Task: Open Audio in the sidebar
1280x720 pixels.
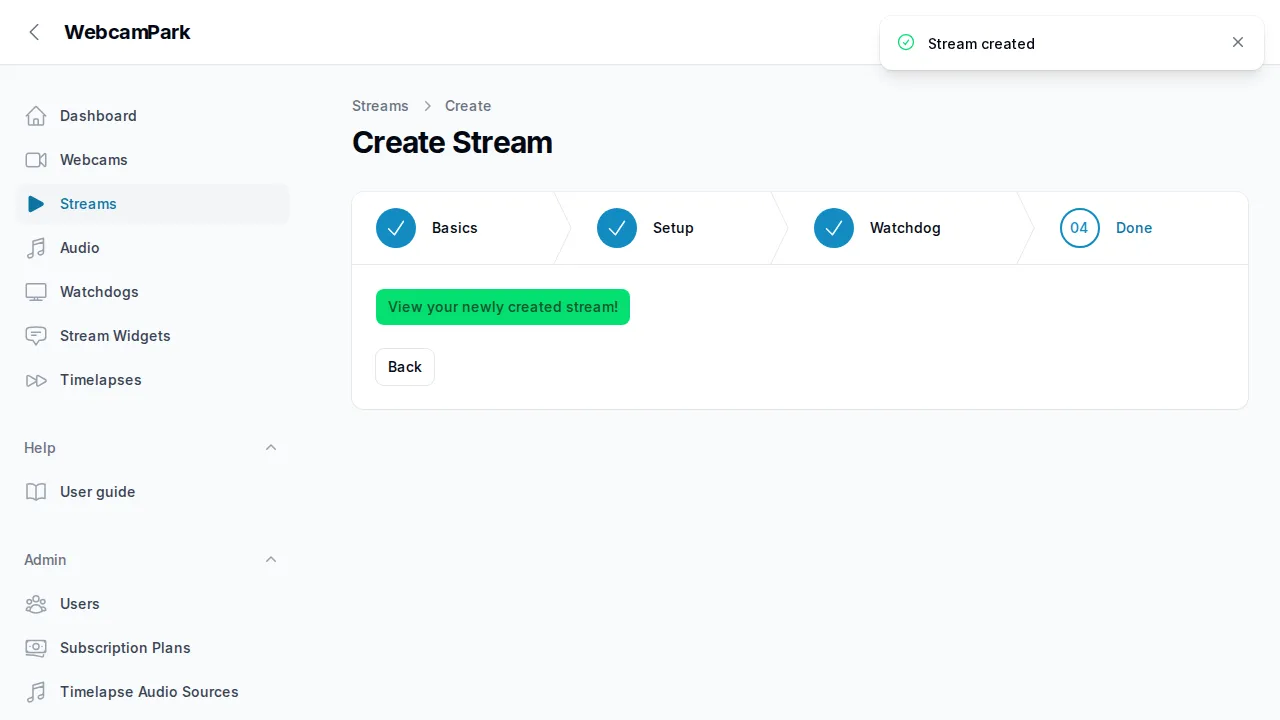Action: click(153, 248)
